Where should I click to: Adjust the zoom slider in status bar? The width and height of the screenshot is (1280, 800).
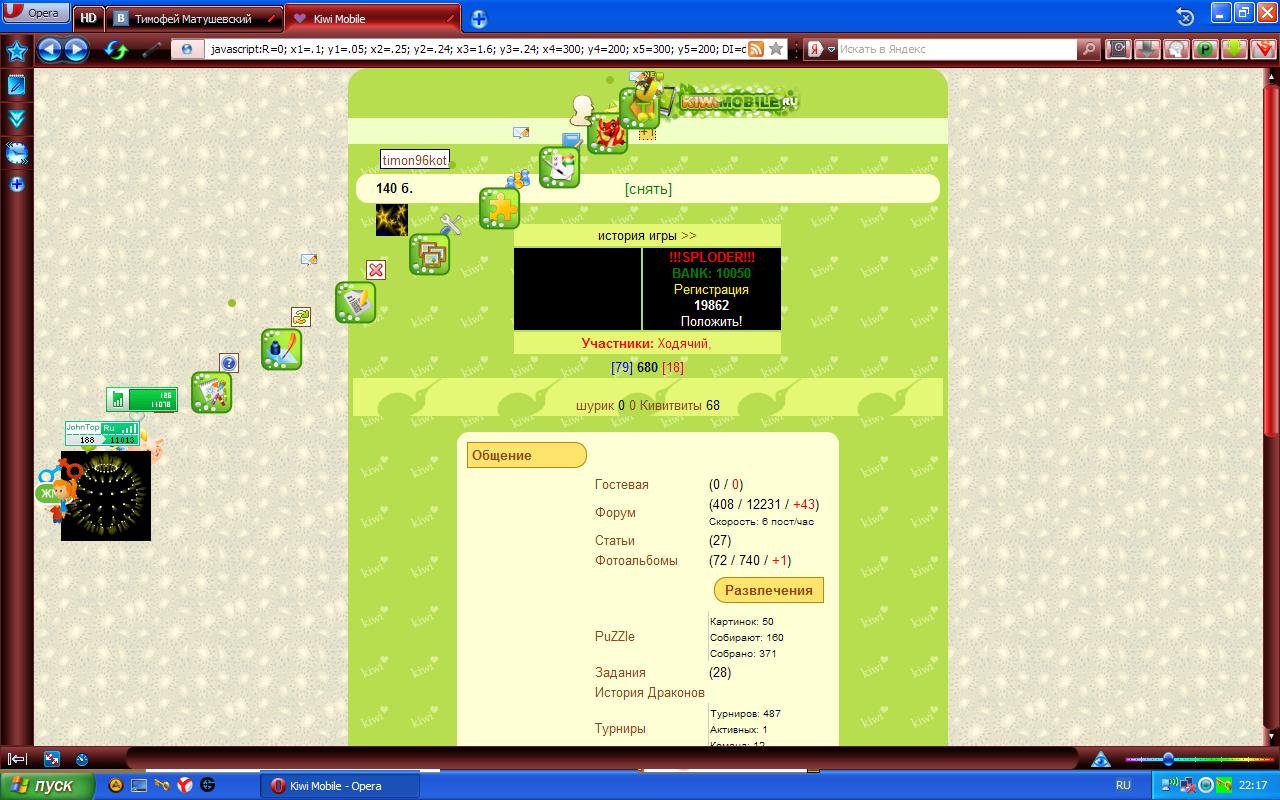[x=1167, y=760]
